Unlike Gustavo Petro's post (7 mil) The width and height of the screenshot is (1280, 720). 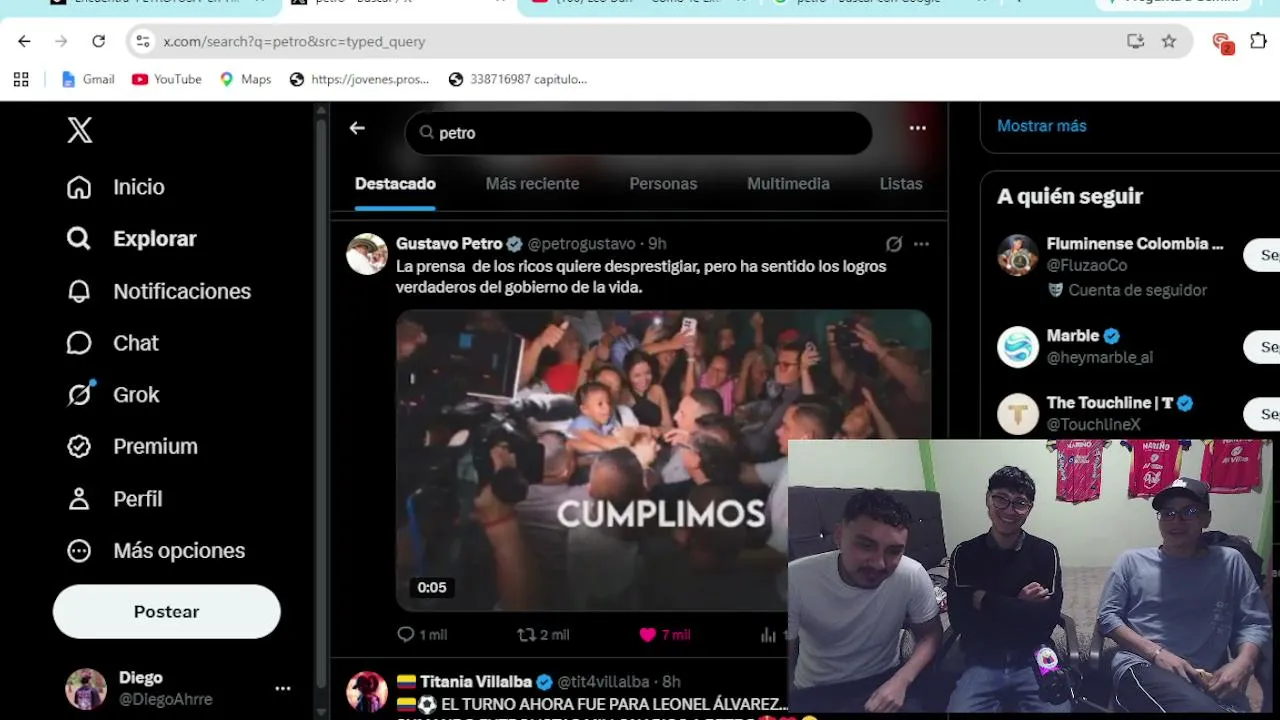click(x=664, y=635)
